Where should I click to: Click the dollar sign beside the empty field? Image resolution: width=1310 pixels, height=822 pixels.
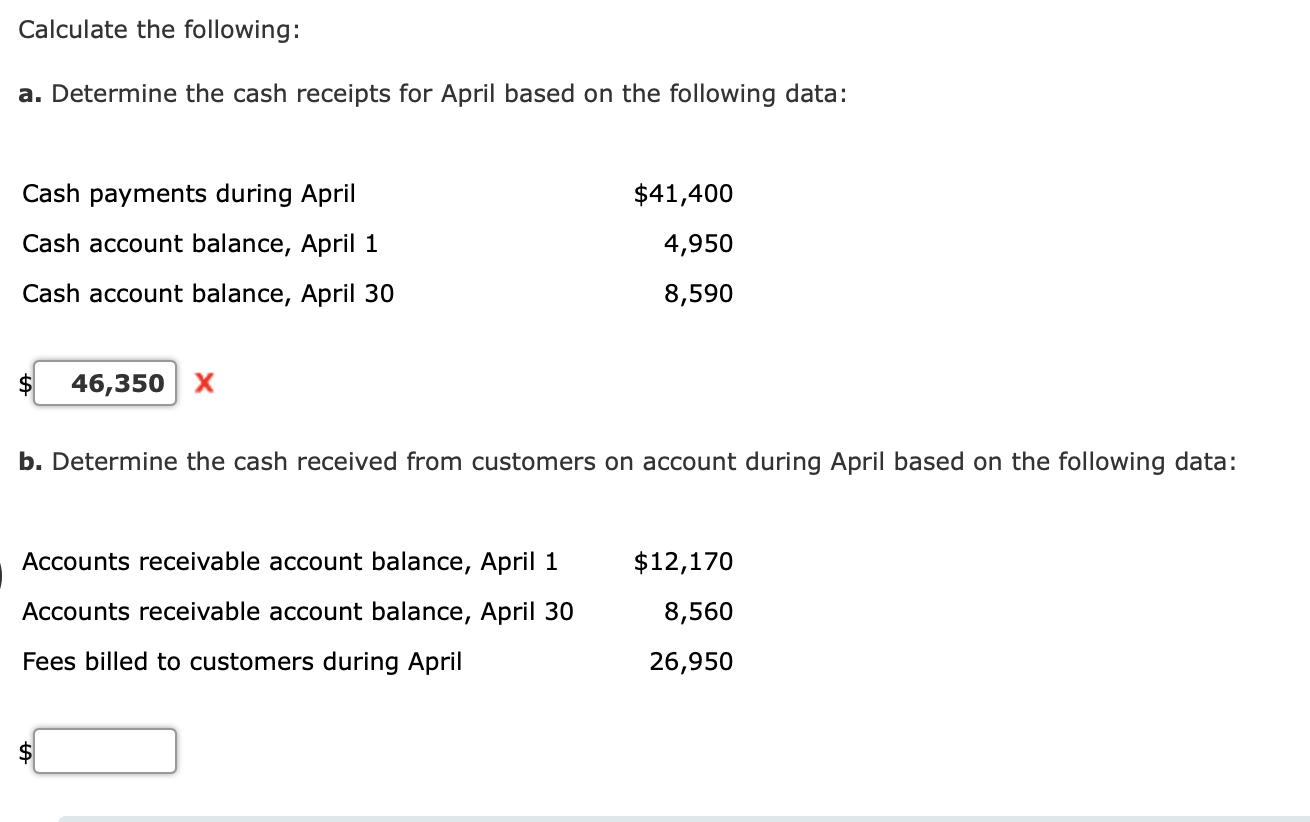[x=27, y=752]
